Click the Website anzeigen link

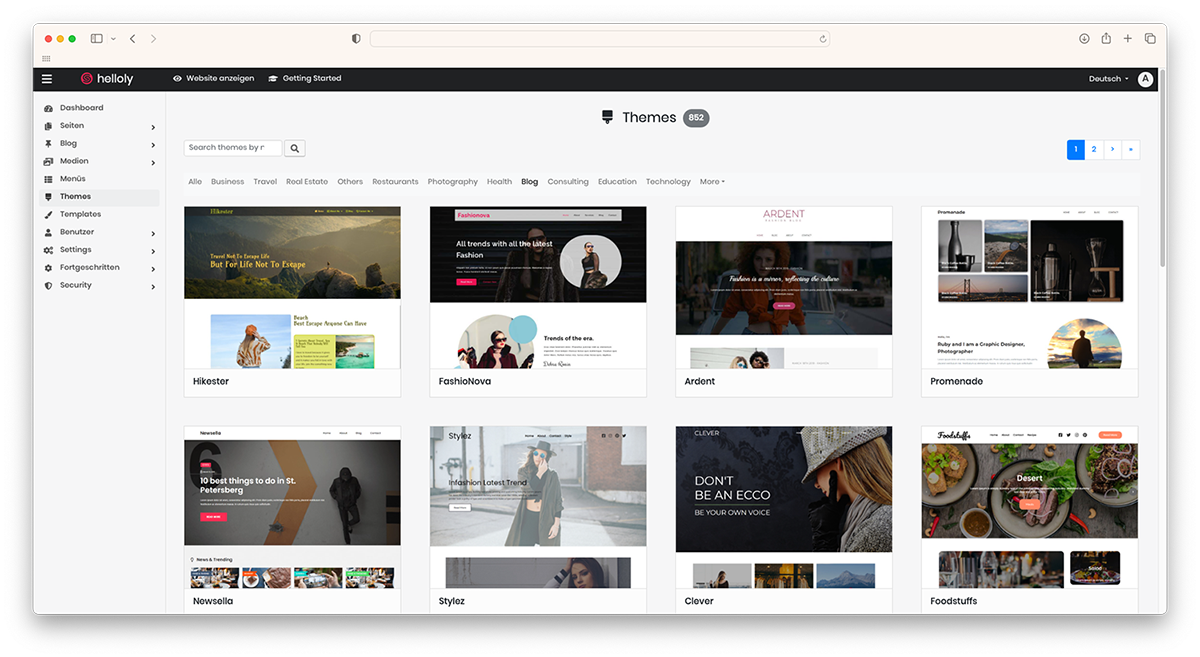213,79
